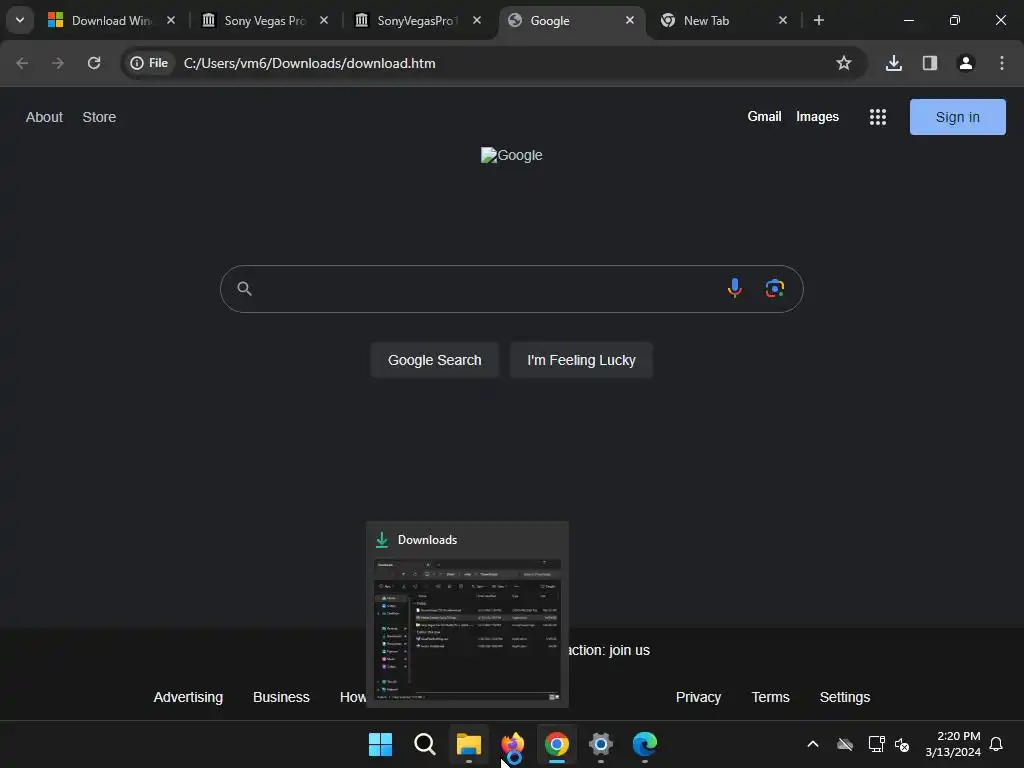Open Gmail link
This screenshot has height=768, width=1024.
coord(764,116)
